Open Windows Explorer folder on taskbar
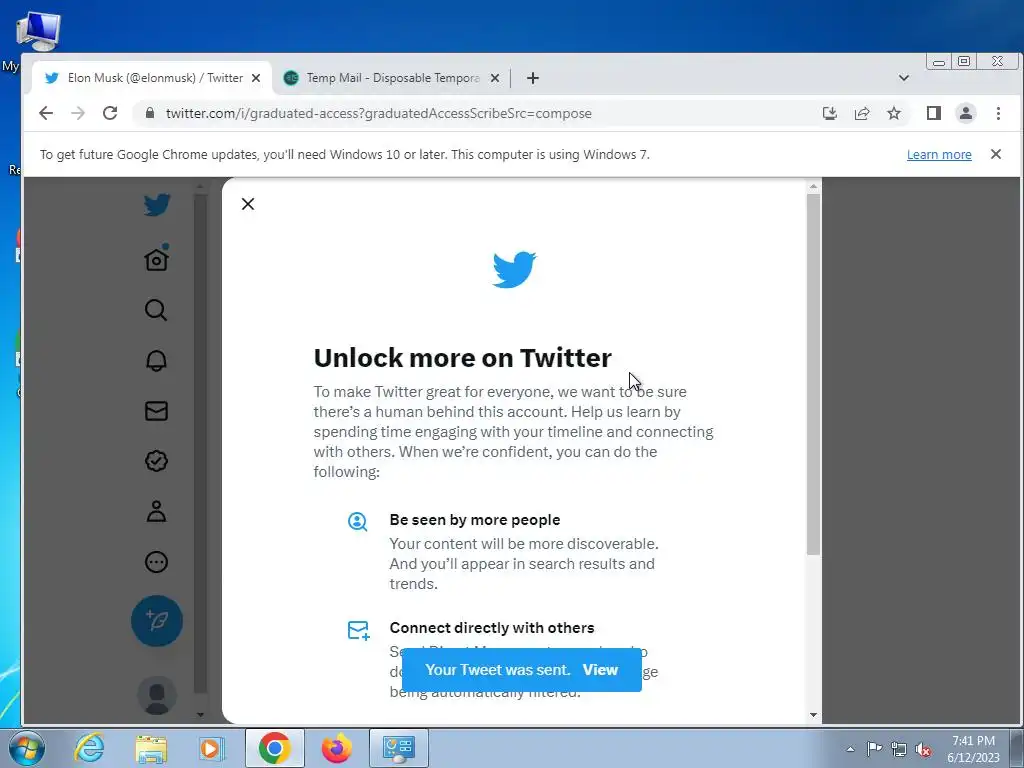Image resolution: width=1024 pixels, height=768 pixels. pyautogui.click(x=151, y=748)
